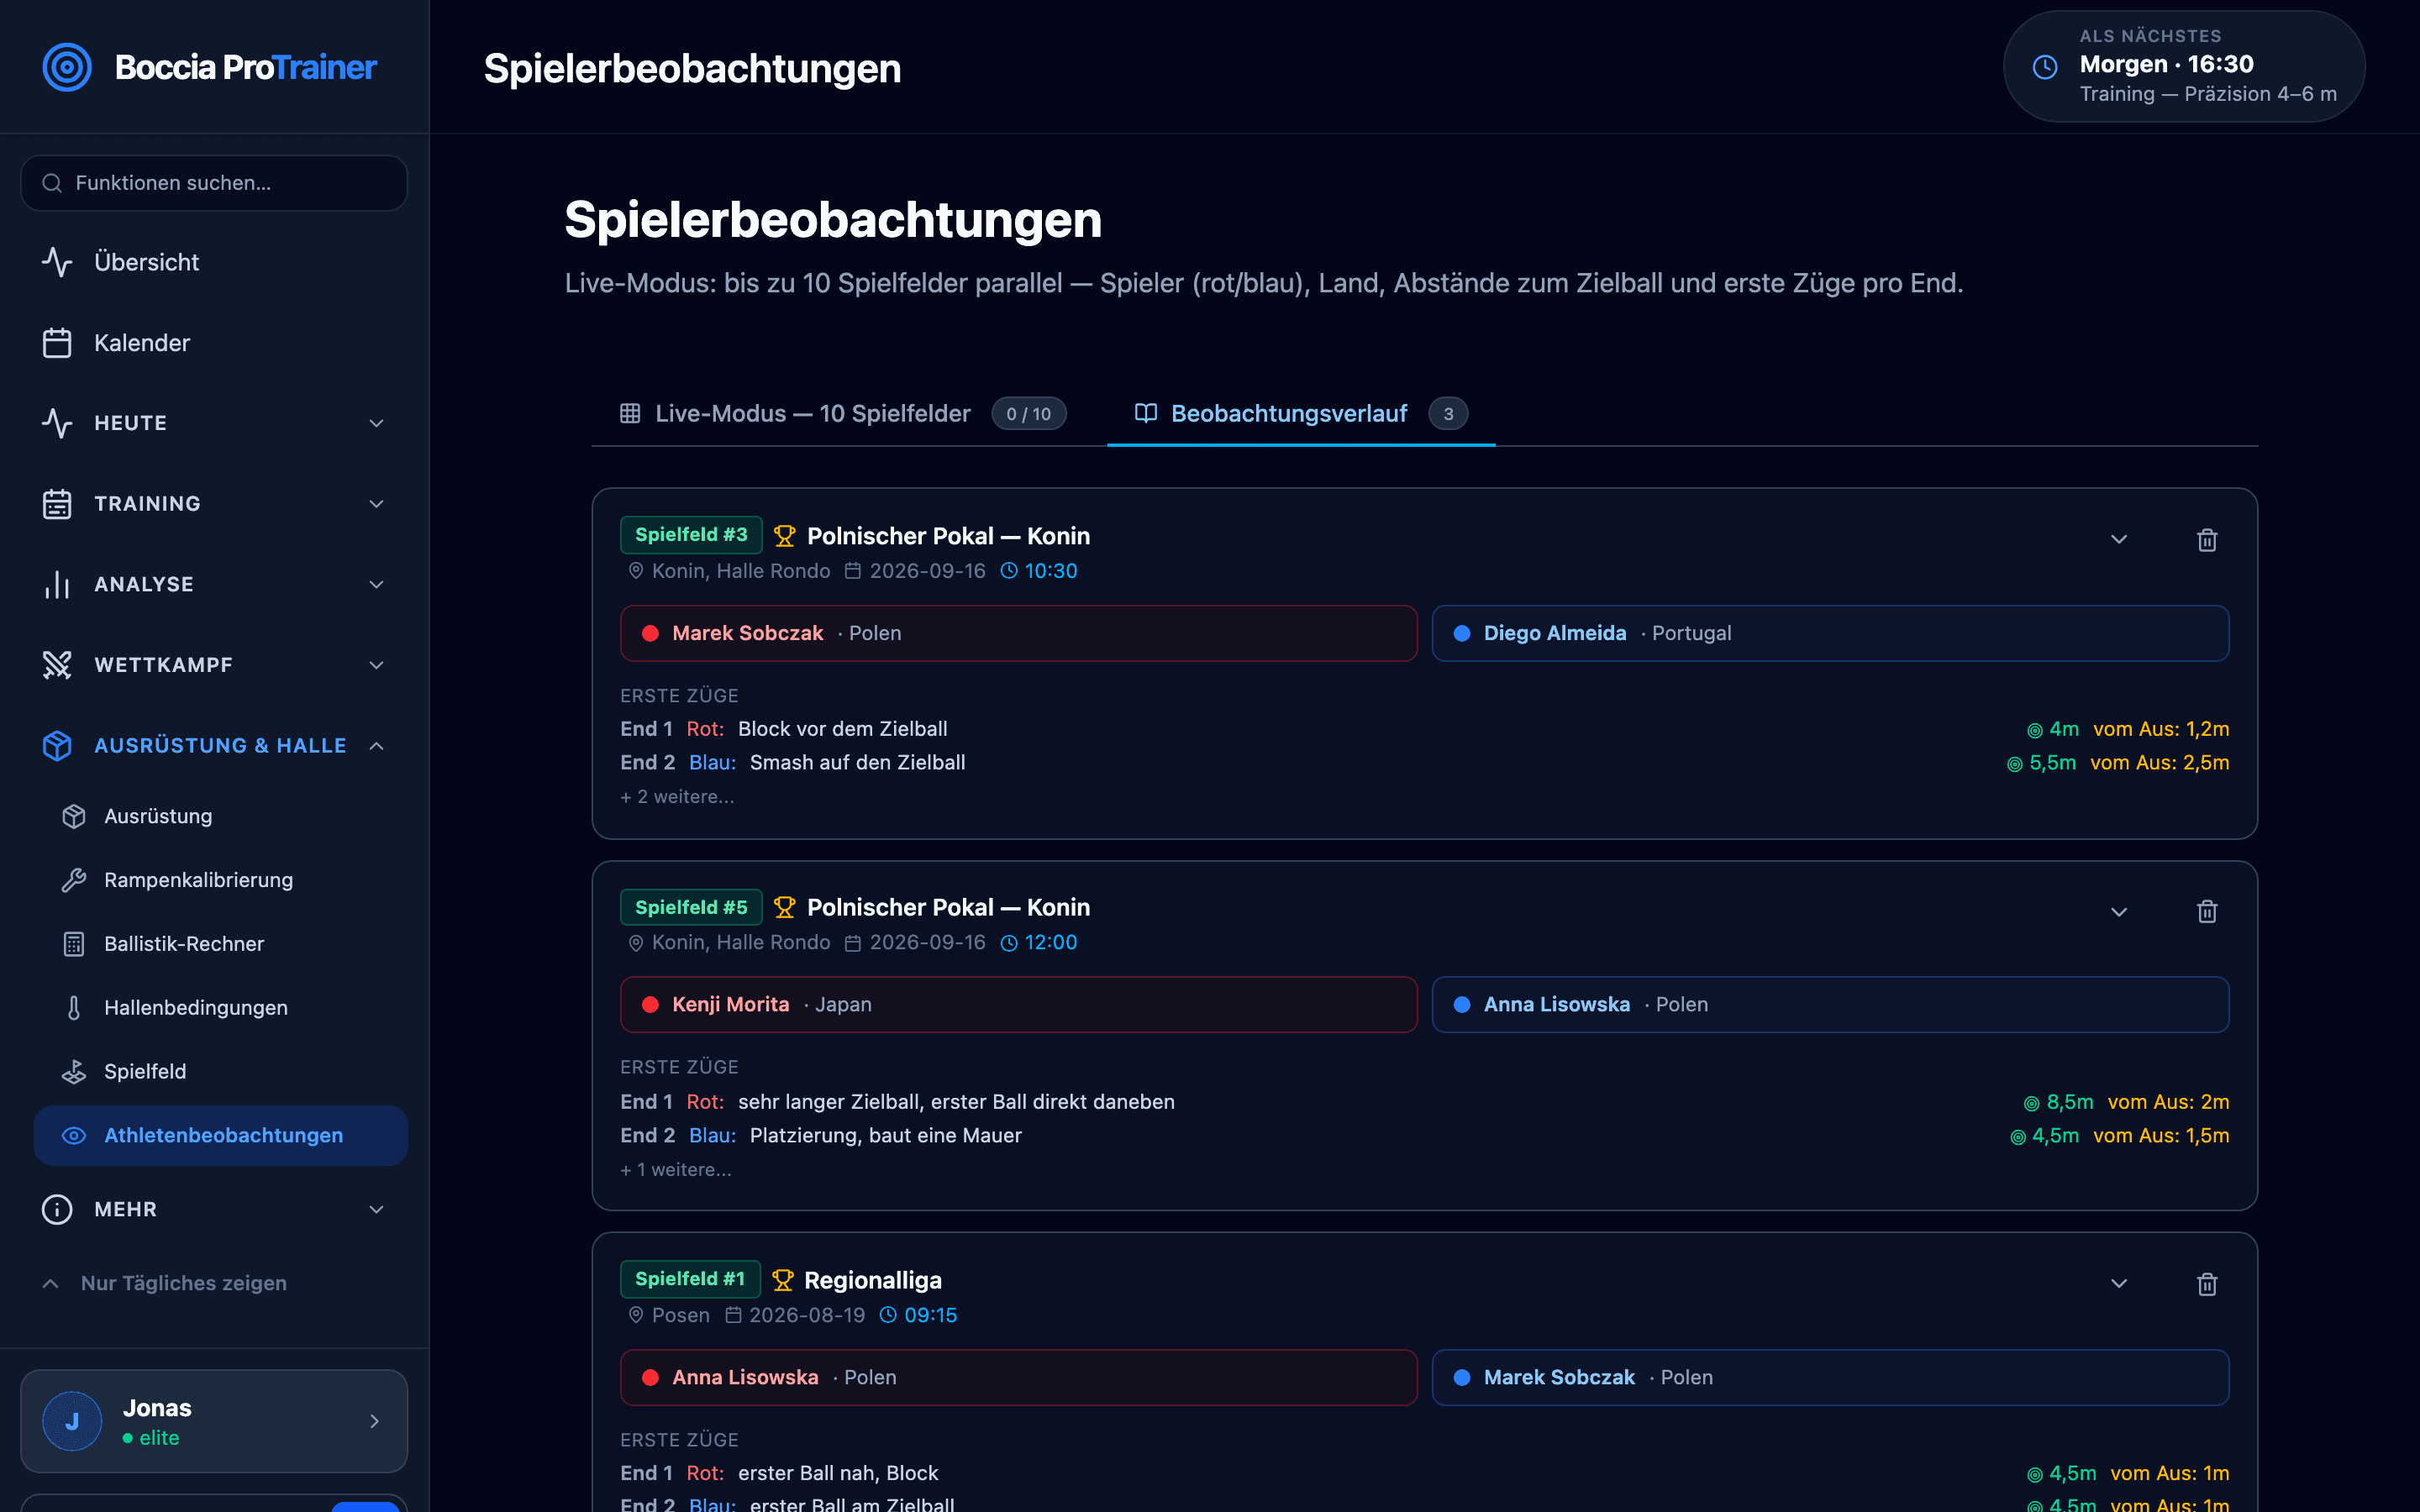Screen dimensions: 2420x1512
Task: Expand the ANALYSE sidebar section
Action: [214, 584]
